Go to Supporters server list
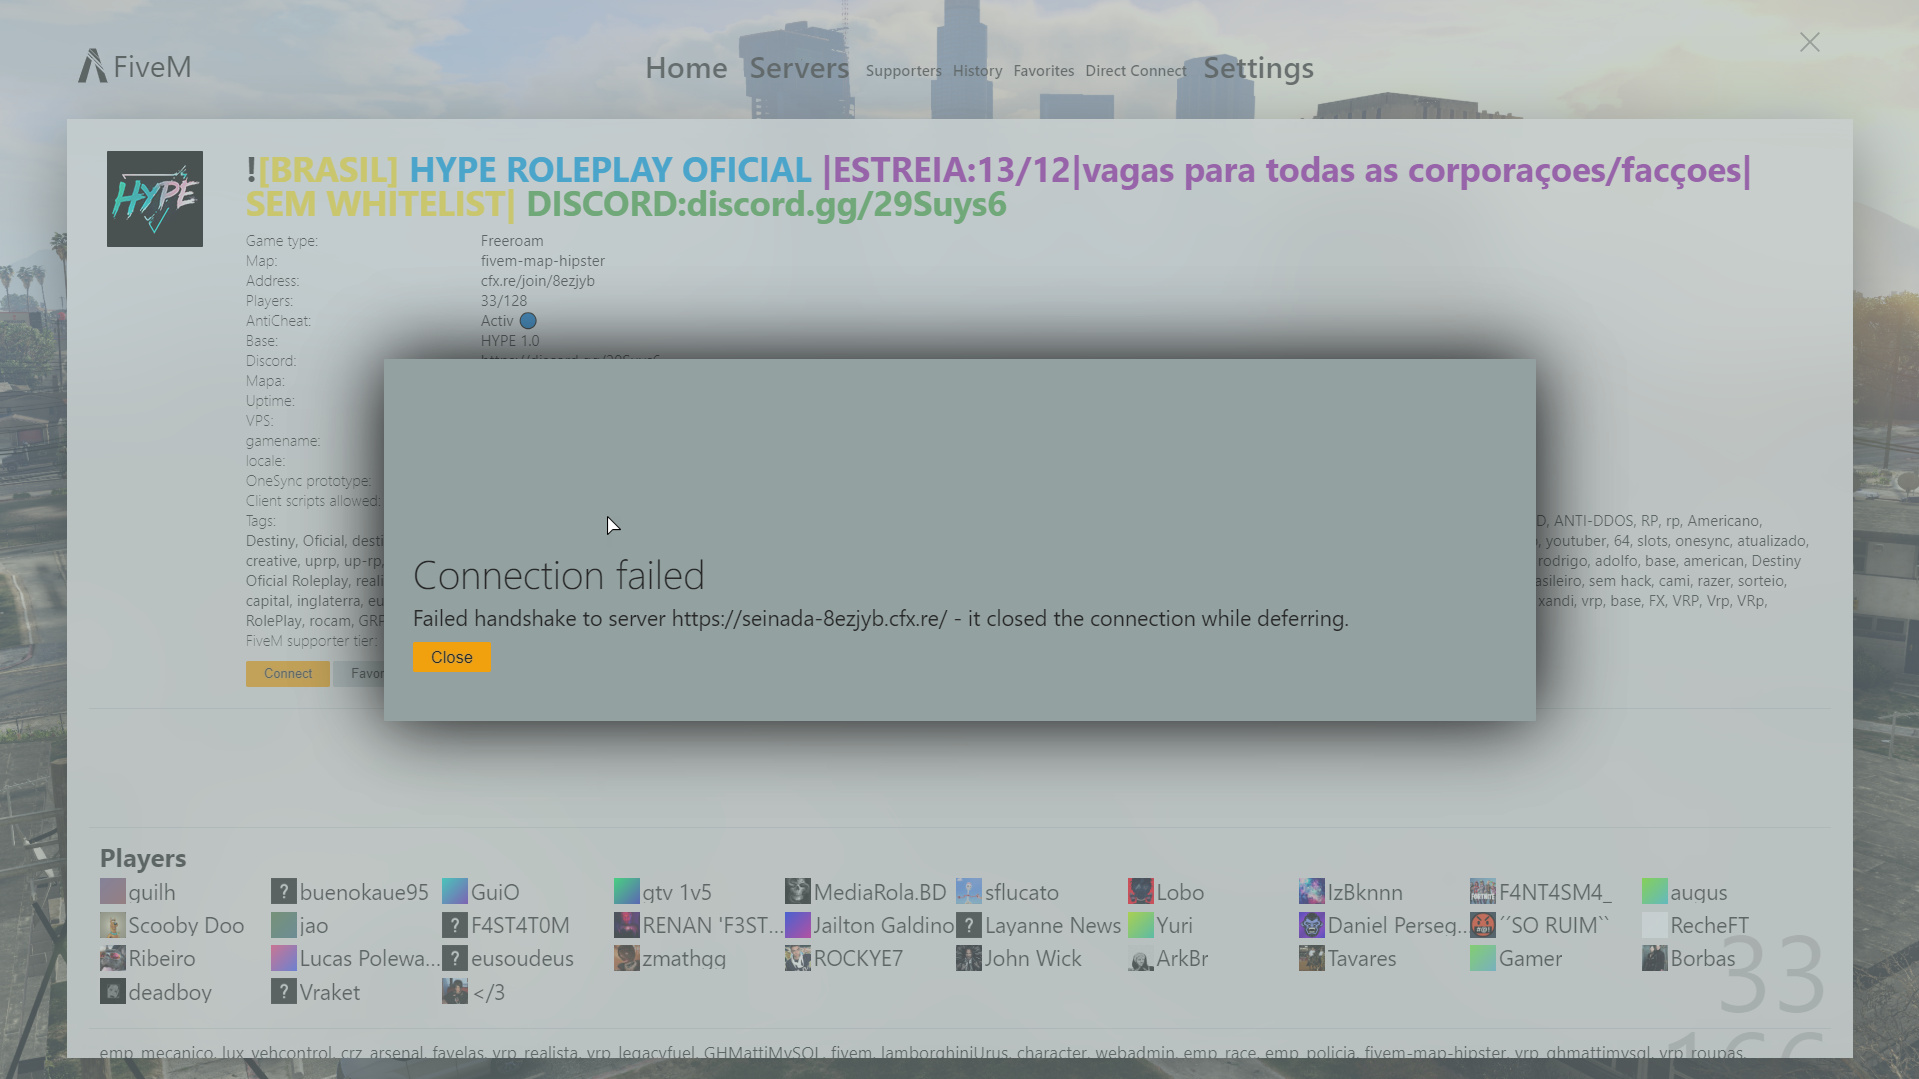 click(x=904, y=71)
